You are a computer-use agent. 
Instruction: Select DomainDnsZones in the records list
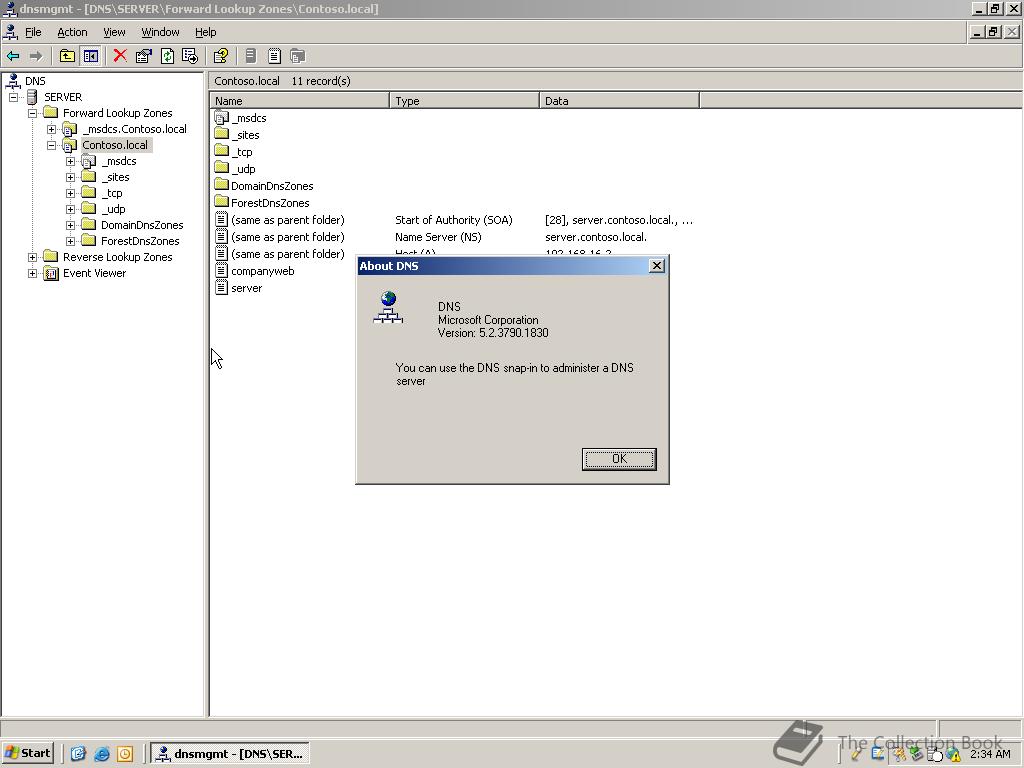pos(272,186)
